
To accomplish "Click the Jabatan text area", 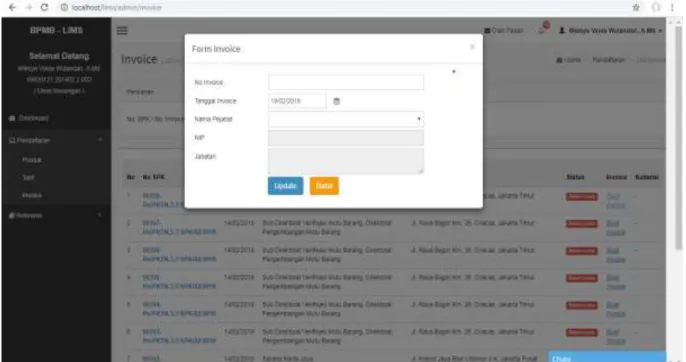I will 346,161.
